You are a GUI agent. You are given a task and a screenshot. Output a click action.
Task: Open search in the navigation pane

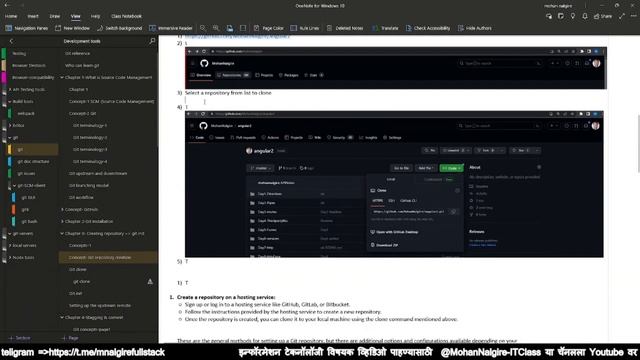(x=152, y=41)
